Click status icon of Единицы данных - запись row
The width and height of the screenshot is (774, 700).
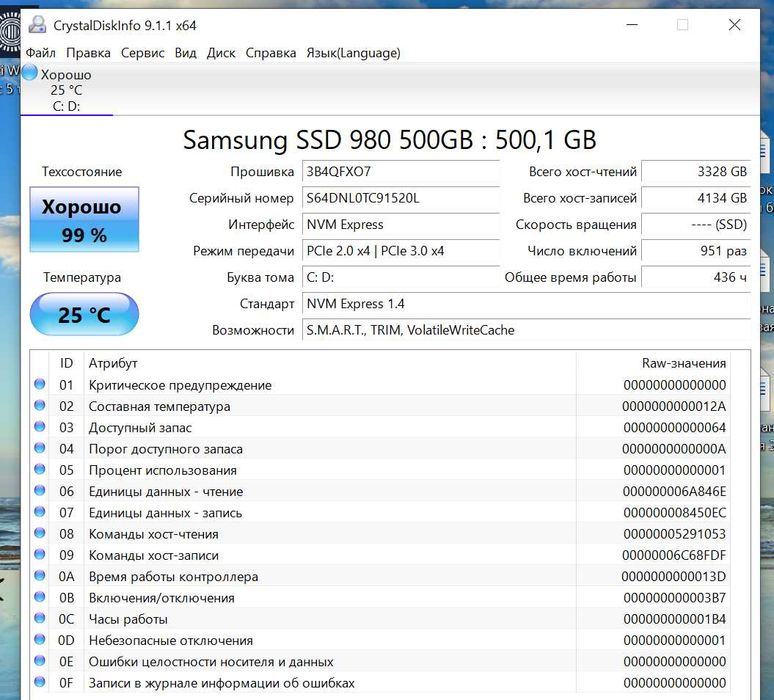[x=40, y=511]
